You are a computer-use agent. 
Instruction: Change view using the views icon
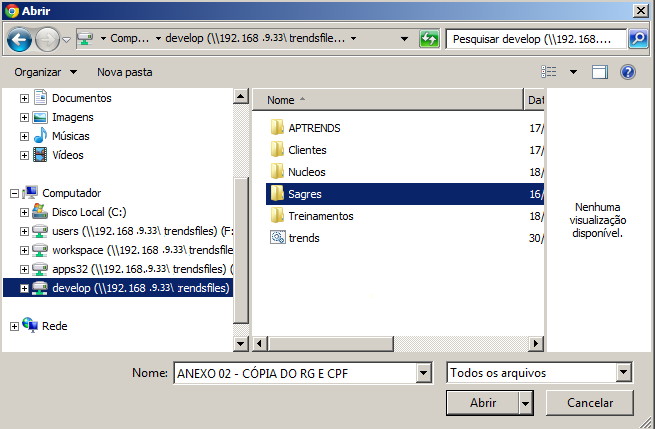549,72
